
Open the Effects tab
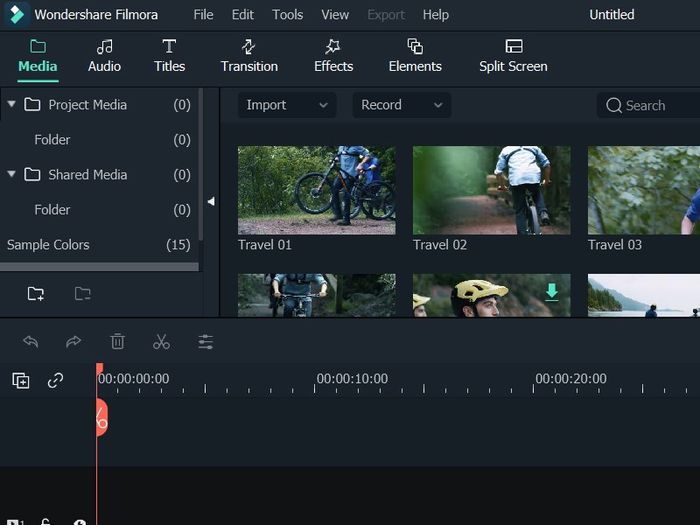click(333, 56)
